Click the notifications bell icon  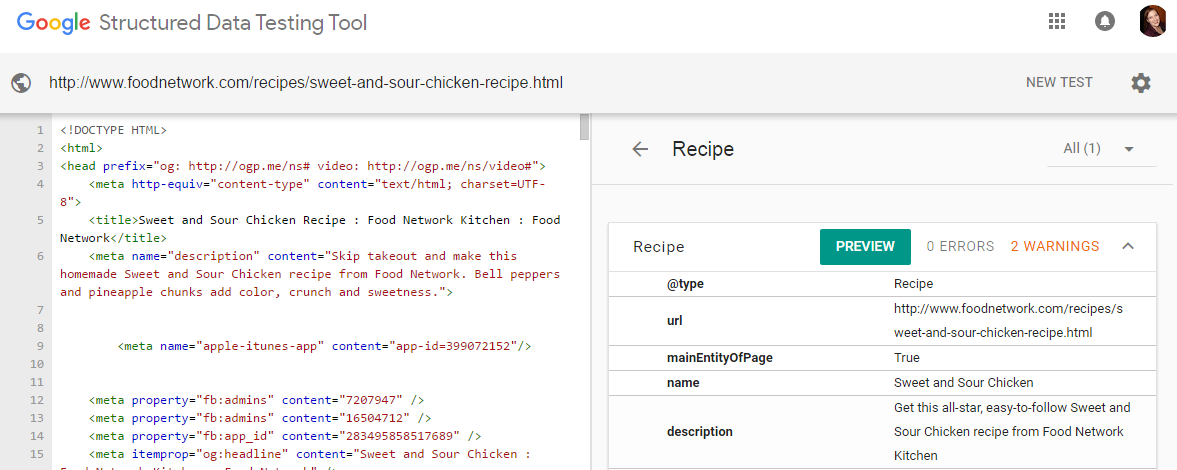pyautogui.click(x=1105, y=21)
